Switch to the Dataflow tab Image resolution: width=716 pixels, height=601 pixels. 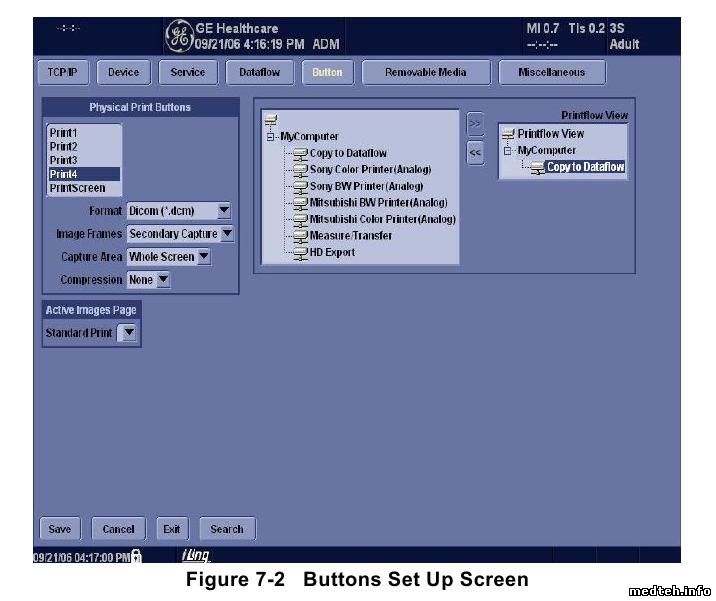pyautogui.click(x=259, y=73)
